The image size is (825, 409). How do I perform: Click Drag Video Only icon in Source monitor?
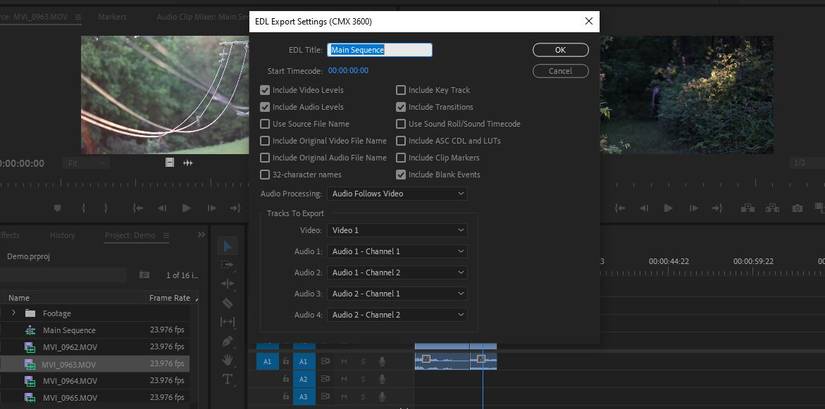169,163
